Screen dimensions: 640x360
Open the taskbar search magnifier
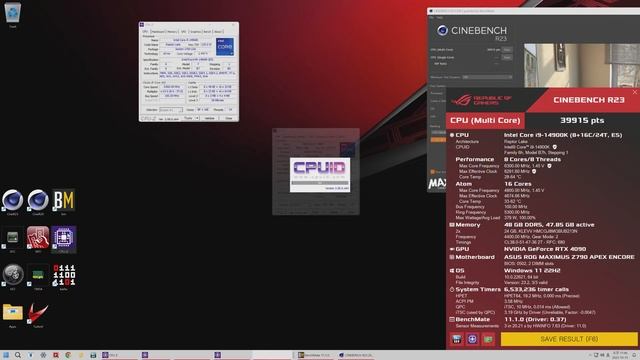click(18, 355)
